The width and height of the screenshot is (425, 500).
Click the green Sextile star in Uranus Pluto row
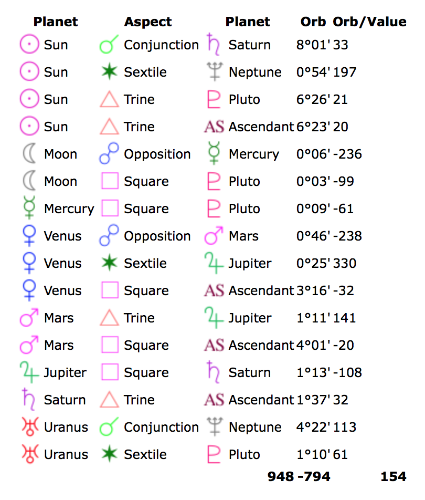(x=109, y=453)
